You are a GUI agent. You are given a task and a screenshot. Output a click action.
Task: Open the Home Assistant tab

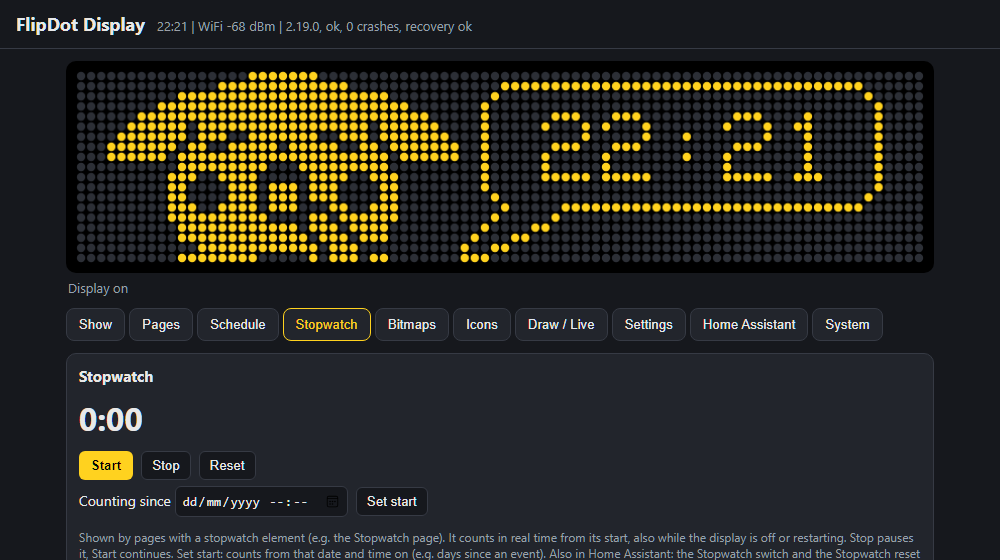749,325
